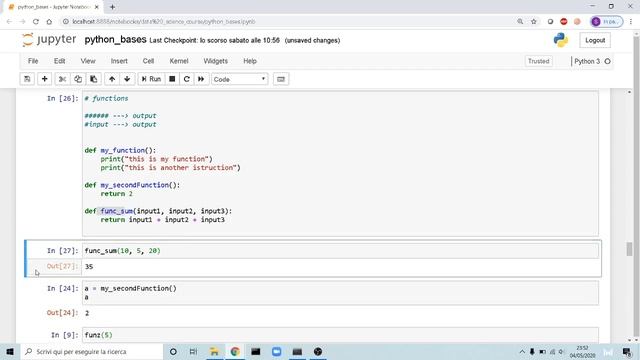Close the python_bases browser tab

pos(97,7)
